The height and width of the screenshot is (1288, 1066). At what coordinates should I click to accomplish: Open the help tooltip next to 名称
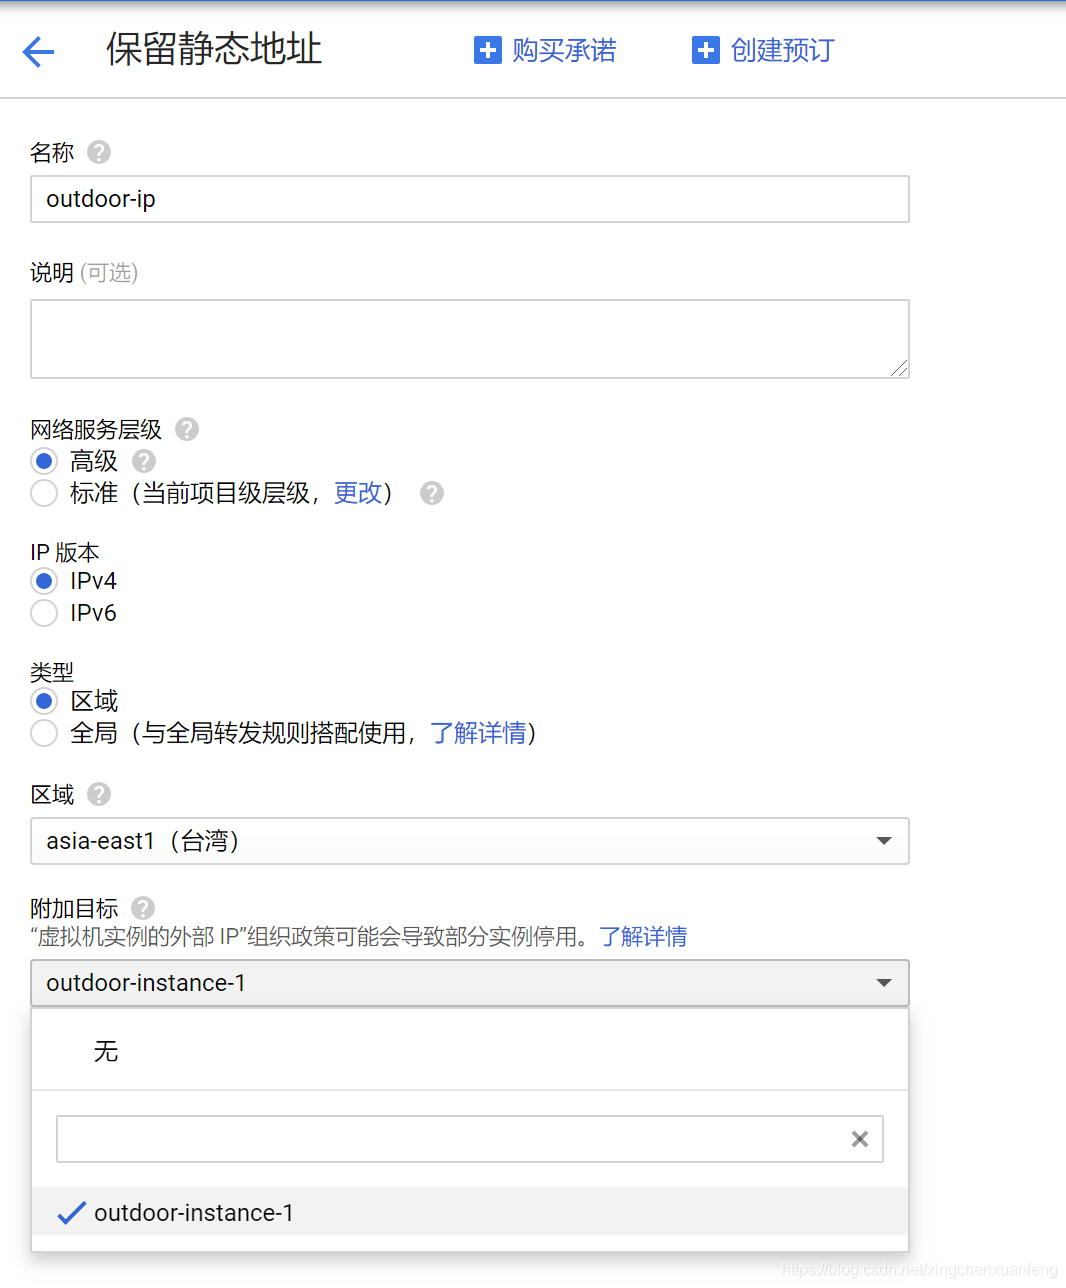point(98,152)
